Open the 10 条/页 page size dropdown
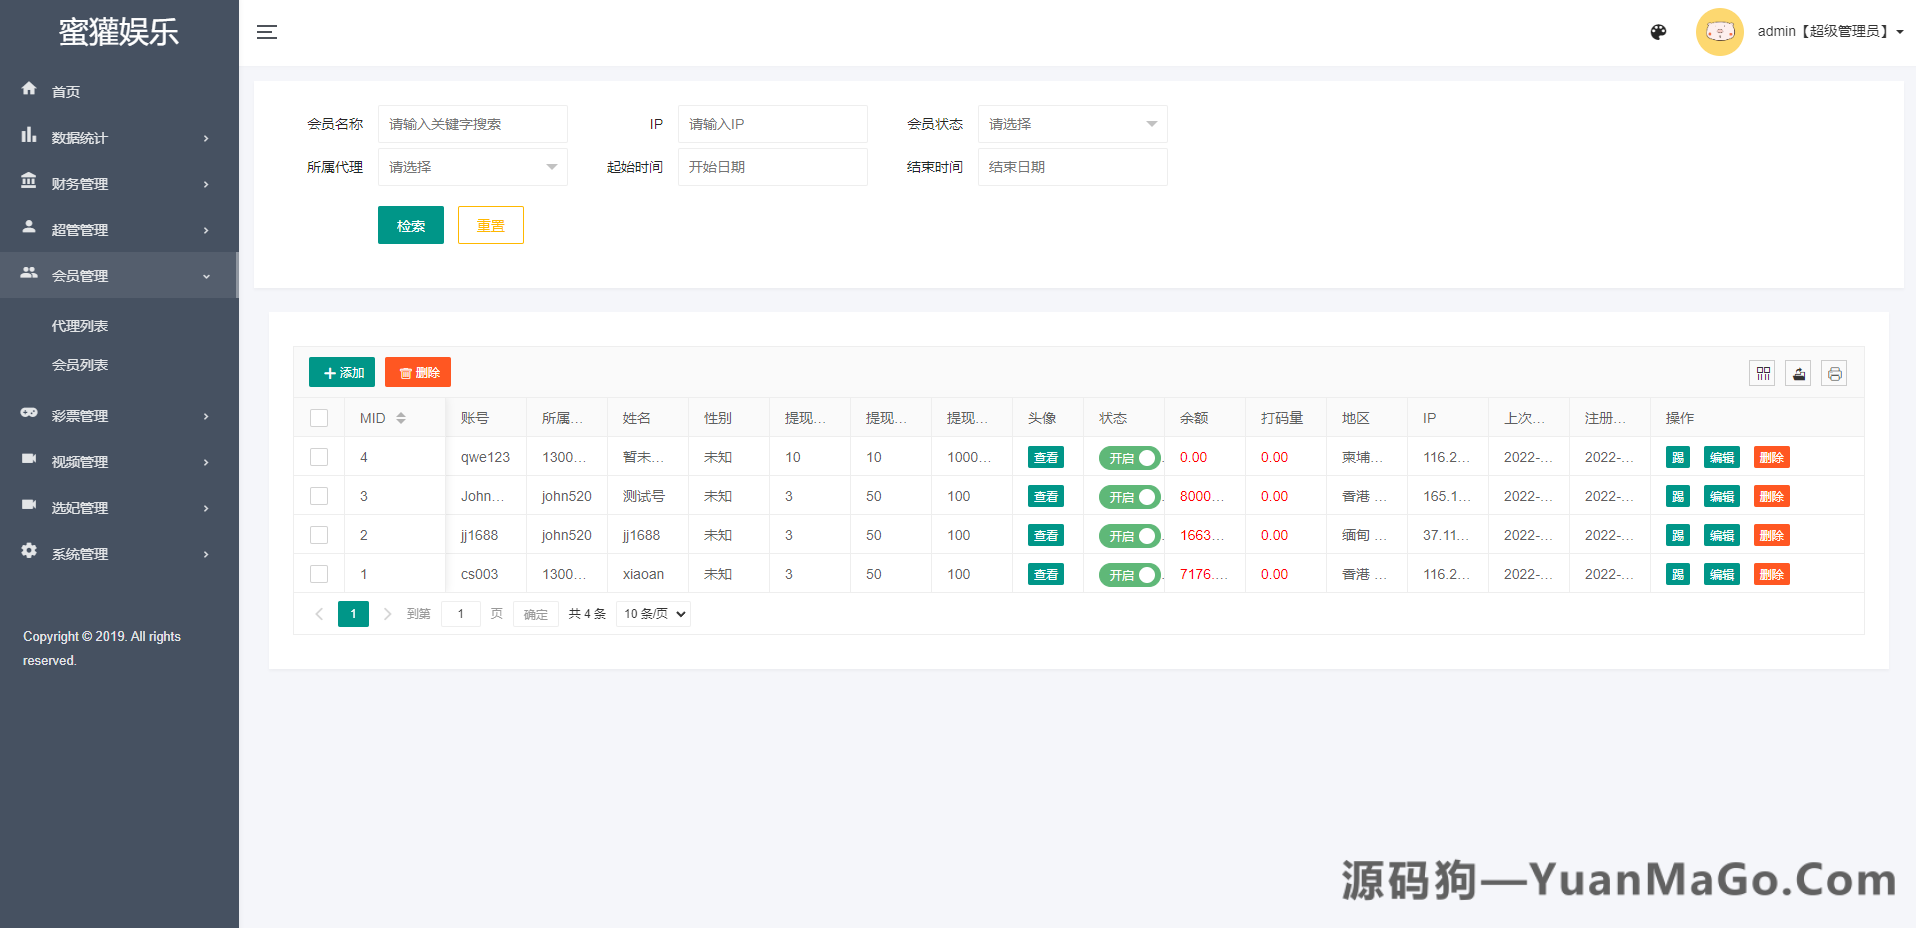 [x=652, y=613]
